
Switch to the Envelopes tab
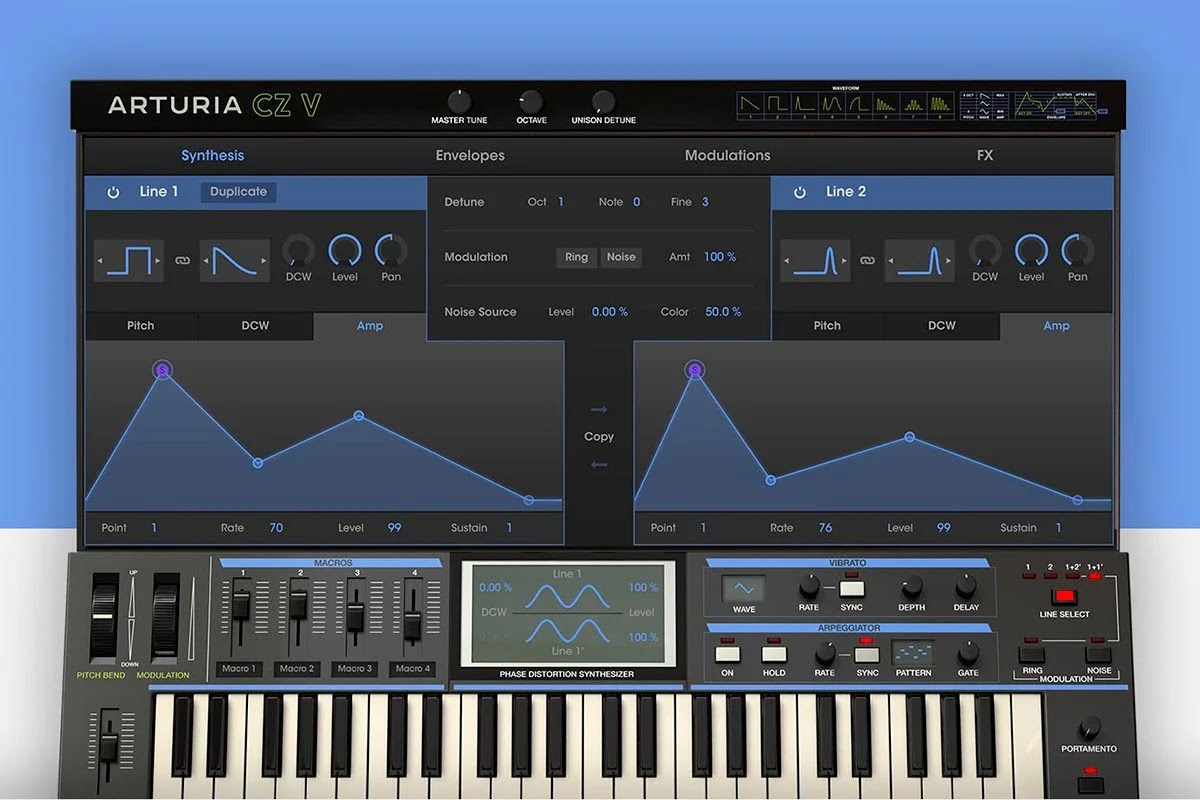pyautogui.click(x=470, y=156)
